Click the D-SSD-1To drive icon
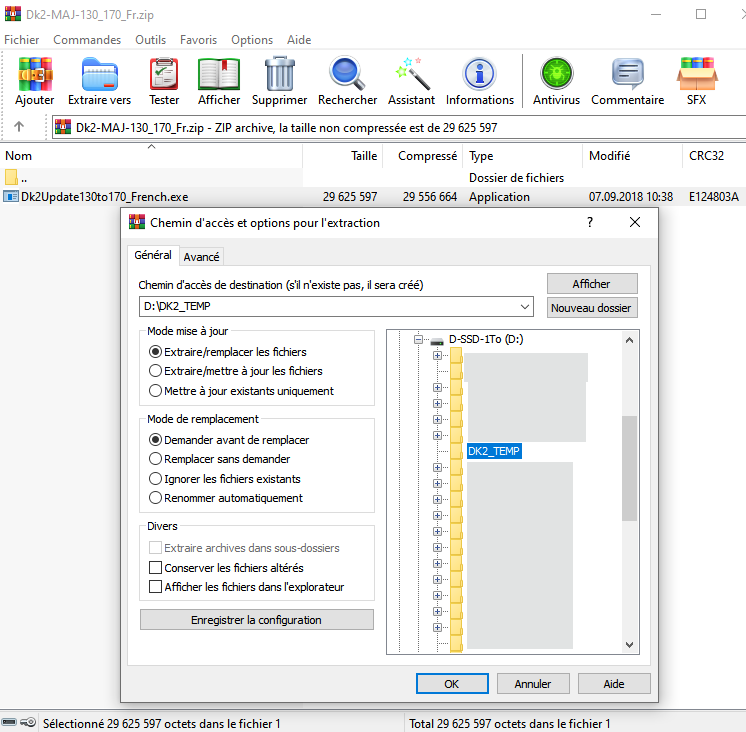The height and width of the screenshot is (732, 746). coord(437,341)
